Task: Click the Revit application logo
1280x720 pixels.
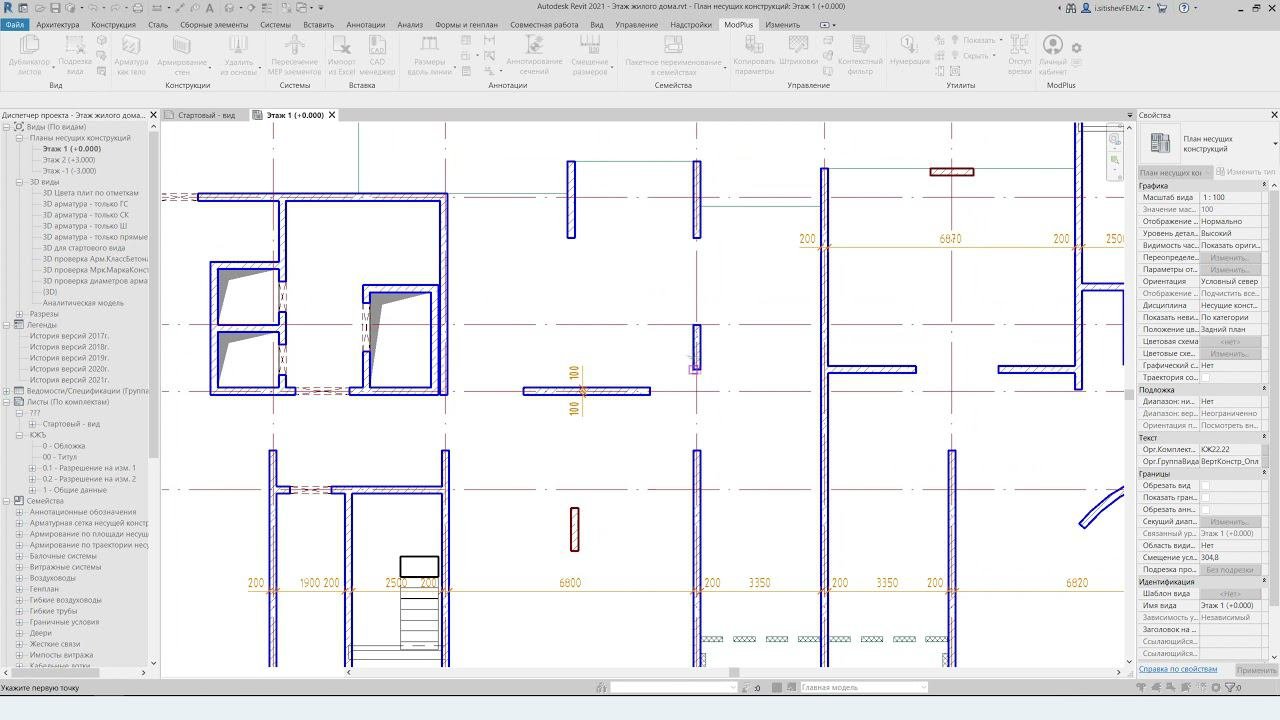Action: [9, 8]
